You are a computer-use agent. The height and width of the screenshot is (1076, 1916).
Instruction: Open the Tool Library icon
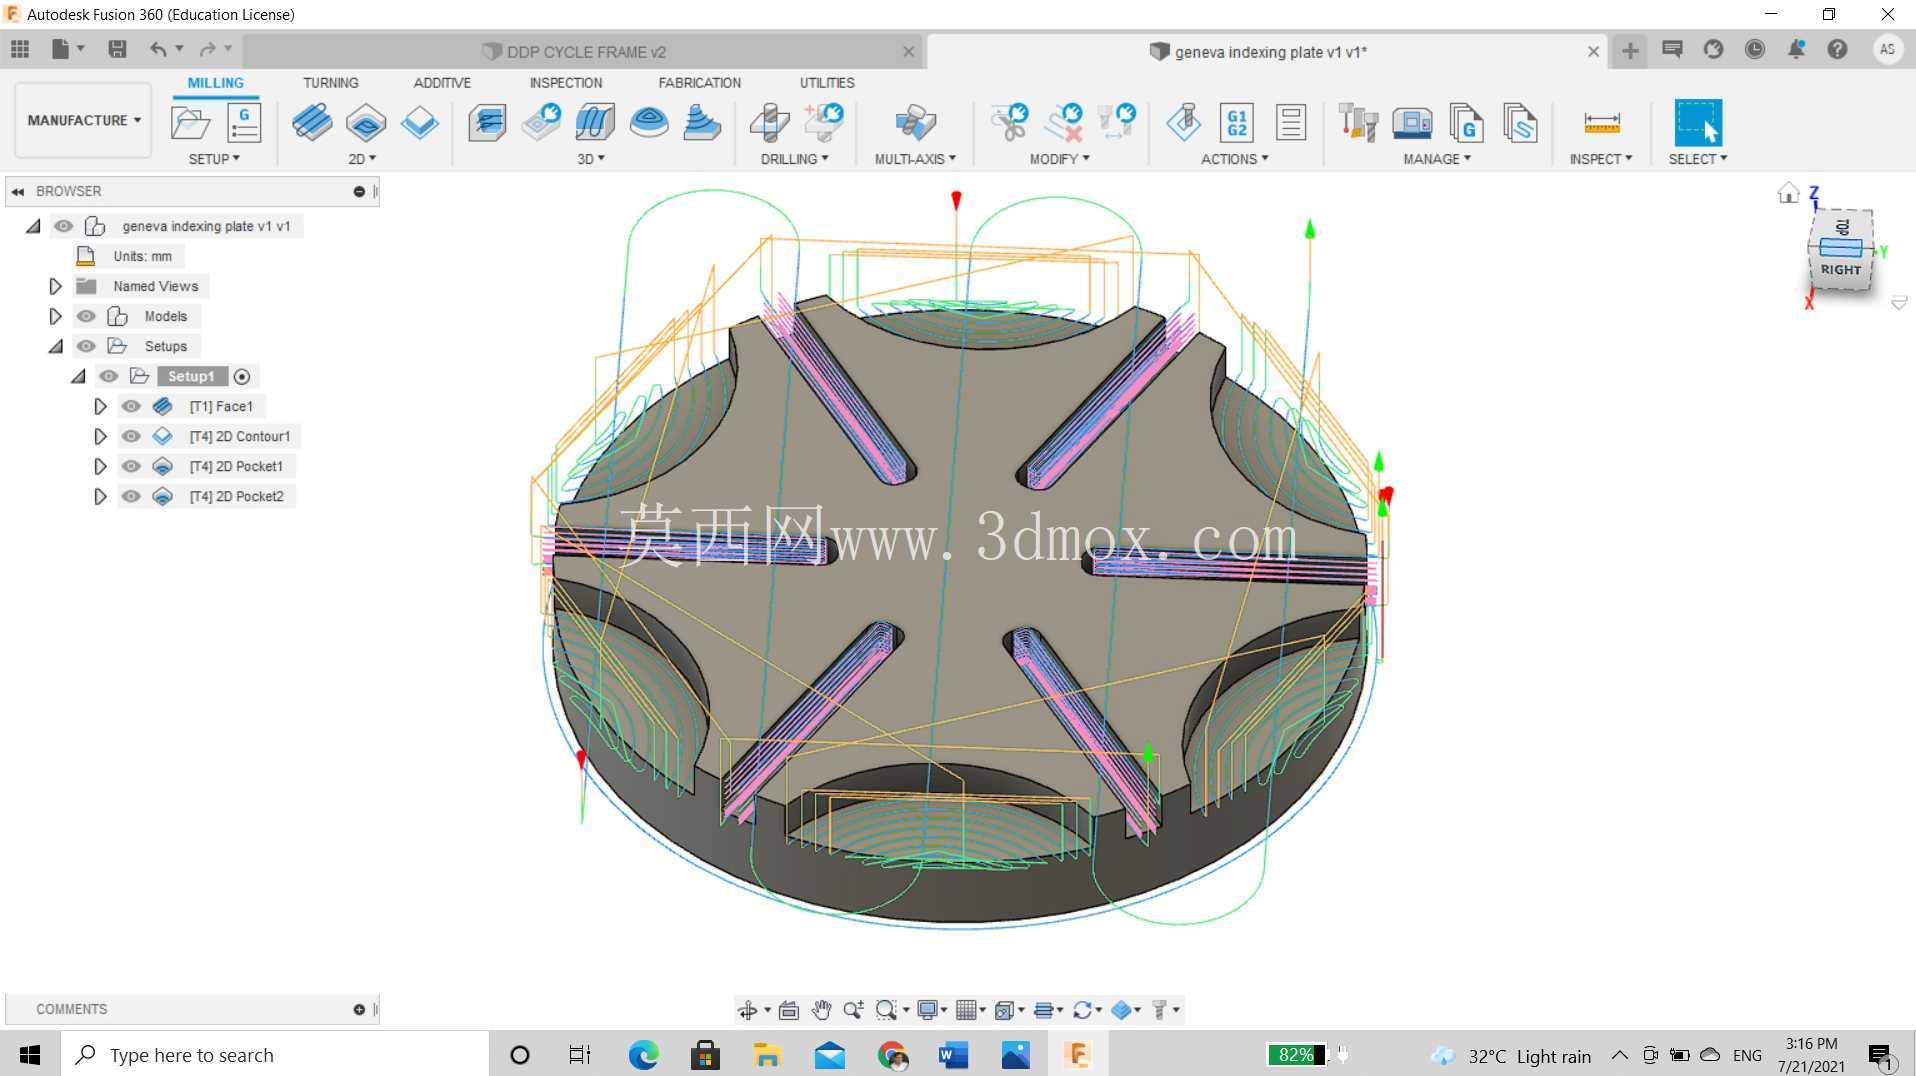point(1358,123)
